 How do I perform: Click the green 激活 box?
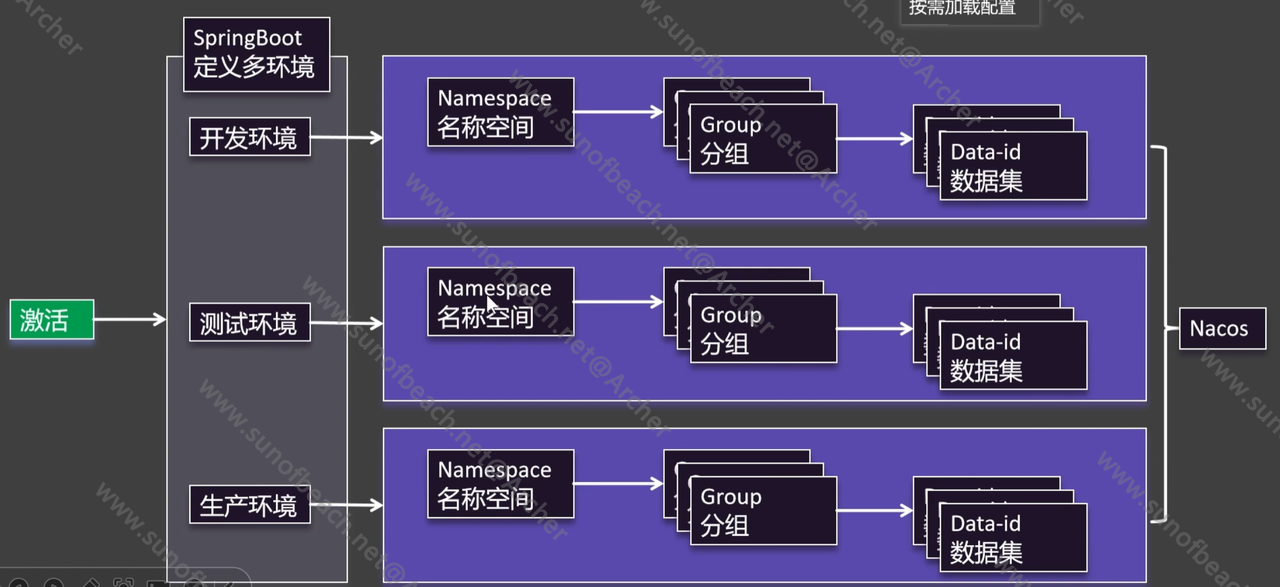(52, 320)
